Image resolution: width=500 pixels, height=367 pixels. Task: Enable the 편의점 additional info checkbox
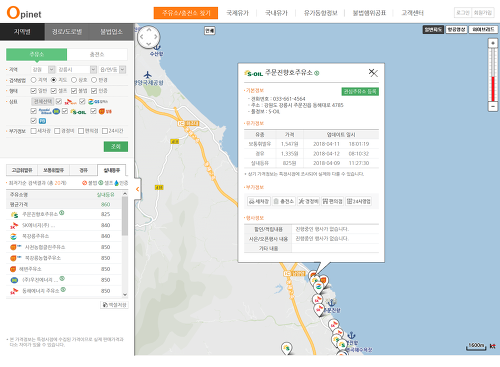point(81,131)
